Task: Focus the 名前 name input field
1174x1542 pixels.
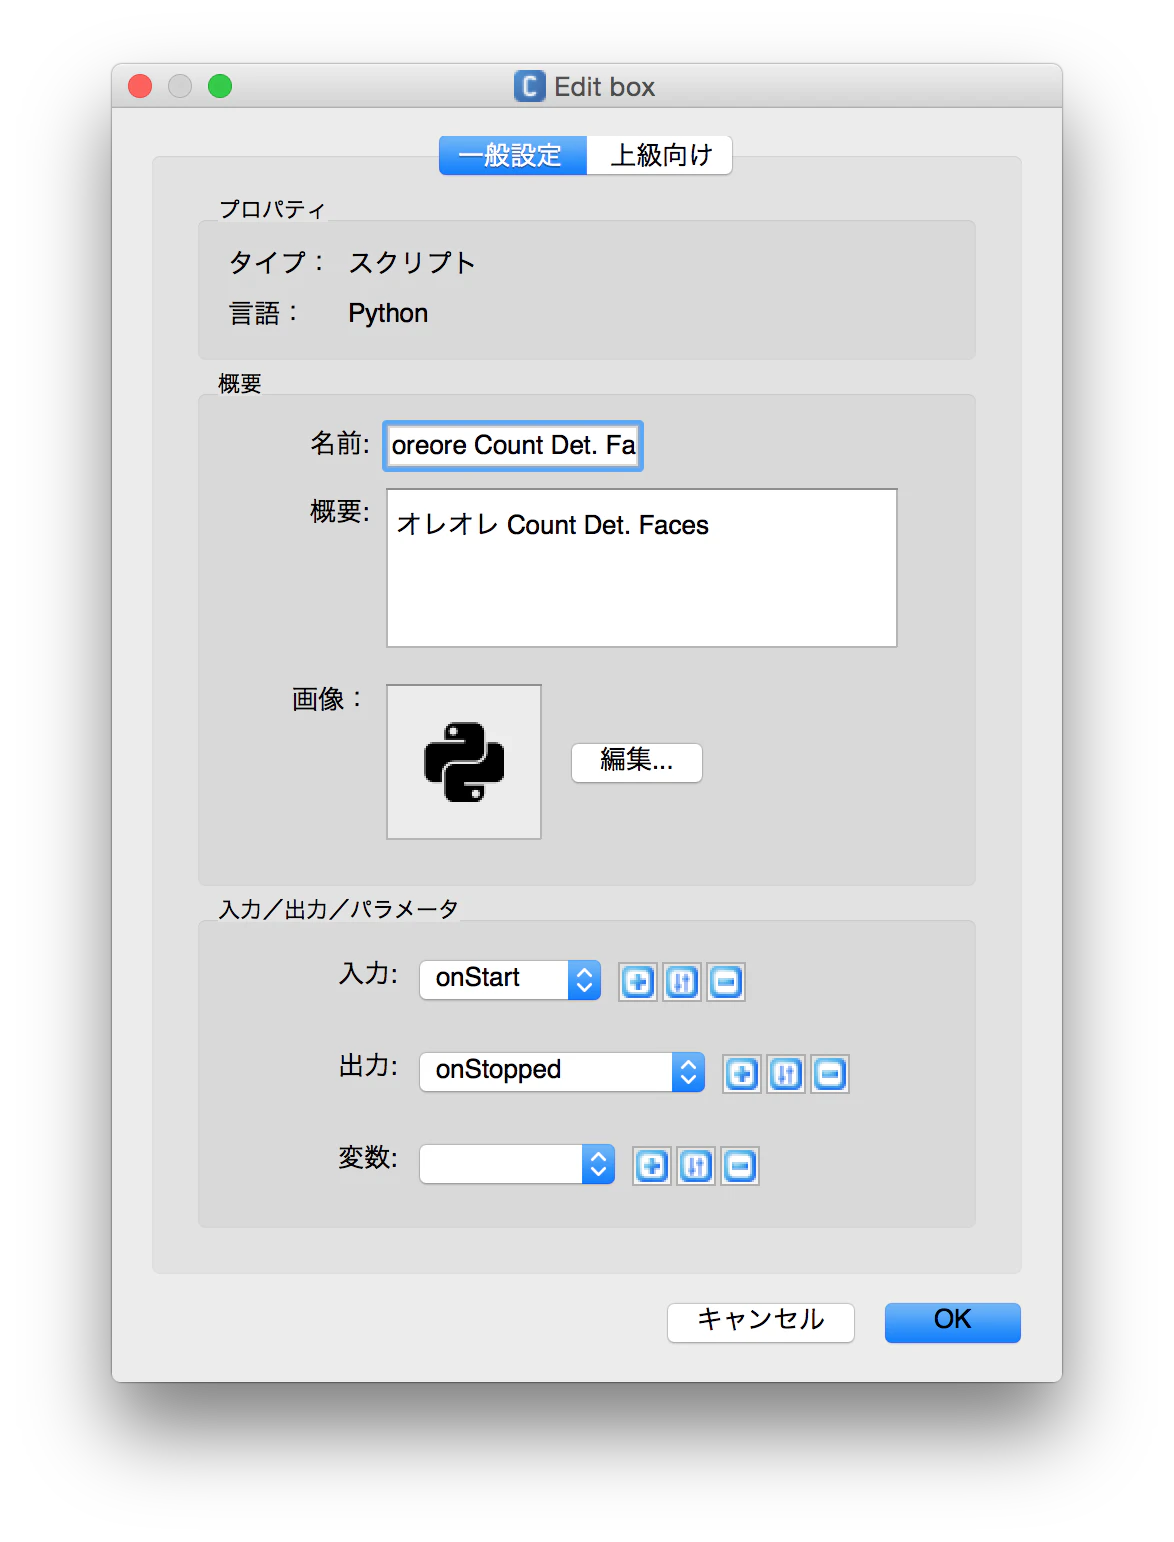Action: pos(513,446)
